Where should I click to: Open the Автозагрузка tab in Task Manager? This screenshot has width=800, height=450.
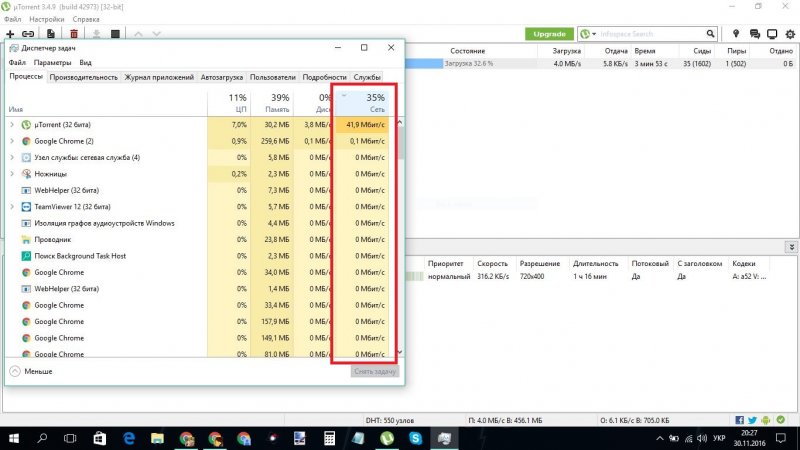pos(220,77)
